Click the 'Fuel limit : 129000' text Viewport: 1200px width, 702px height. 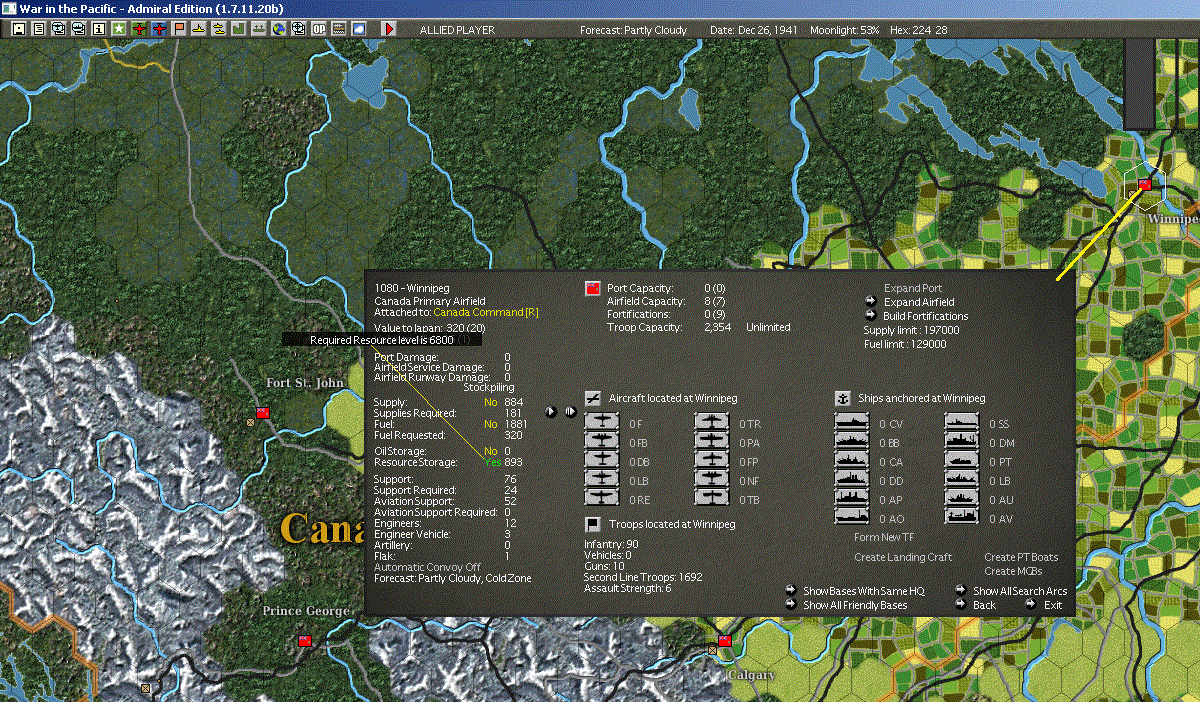pyautogui.click(x=904, y=344)
